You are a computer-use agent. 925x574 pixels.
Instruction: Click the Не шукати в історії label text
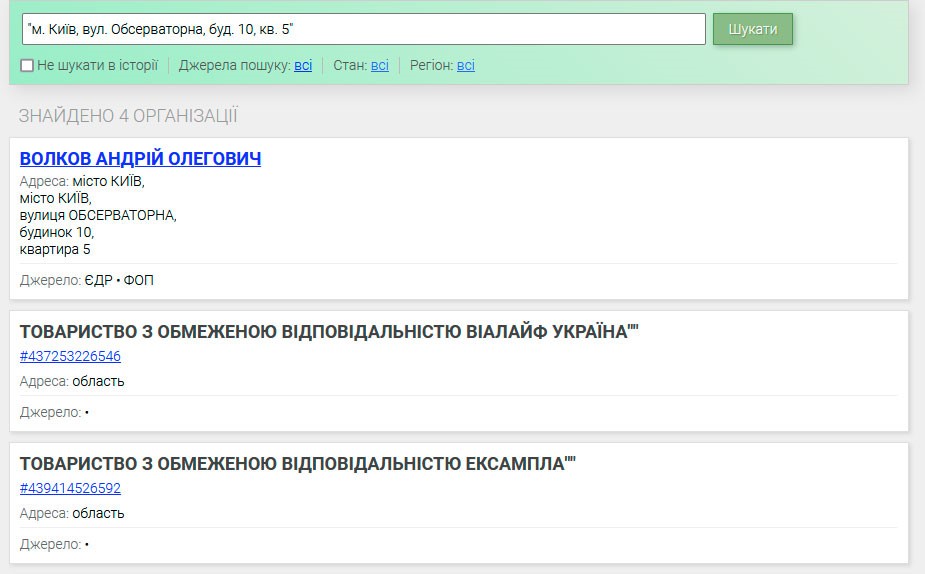[x=97, y=66]
